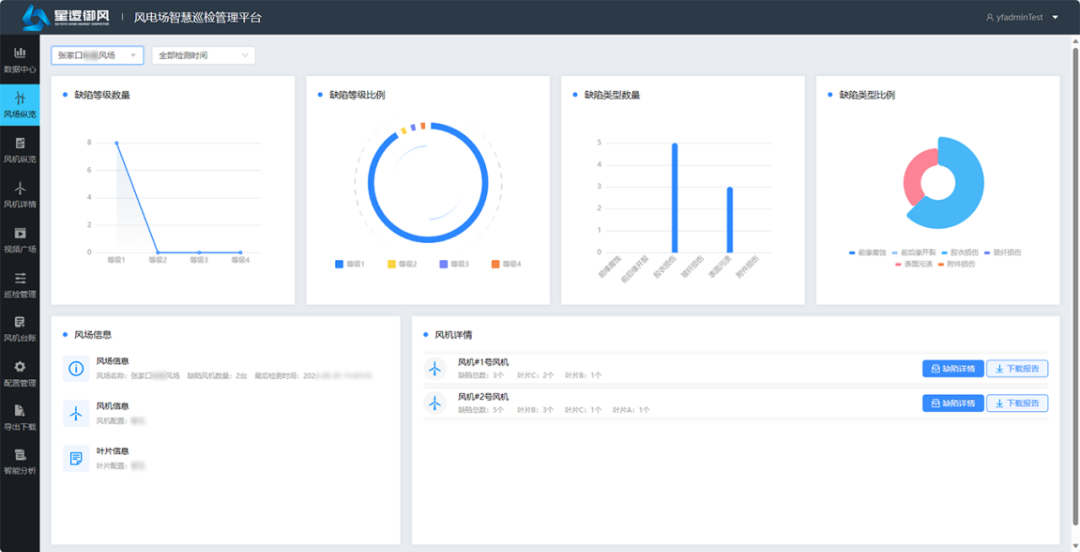
Task: Open 巡检管理 from the sidebar
Action: [x=19, y=284]
